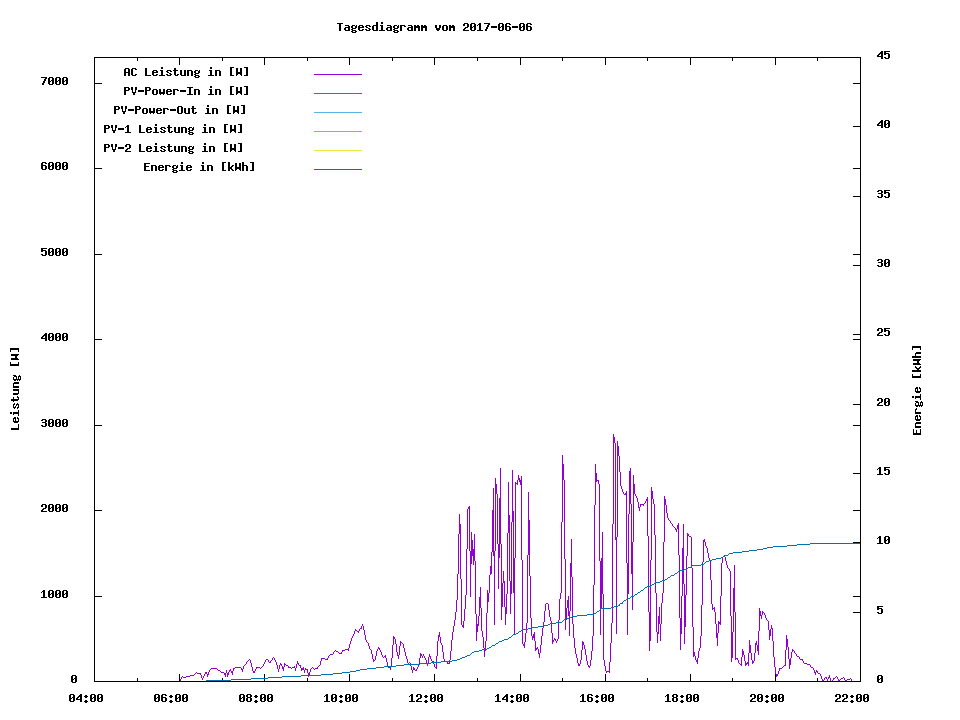Click the 3000 tick label on the left axis
Screen dimensions: 960x720
pyautogui.click(x=55, y=424)
